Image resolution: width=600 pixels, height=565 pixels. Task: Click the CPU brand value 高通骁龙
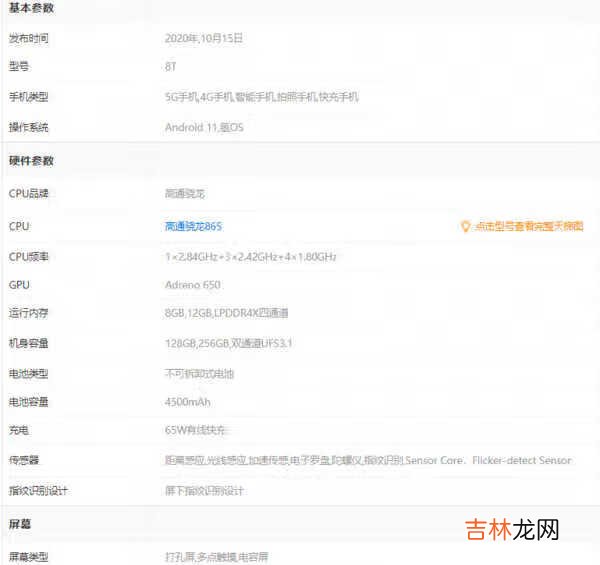coord(185,194)
